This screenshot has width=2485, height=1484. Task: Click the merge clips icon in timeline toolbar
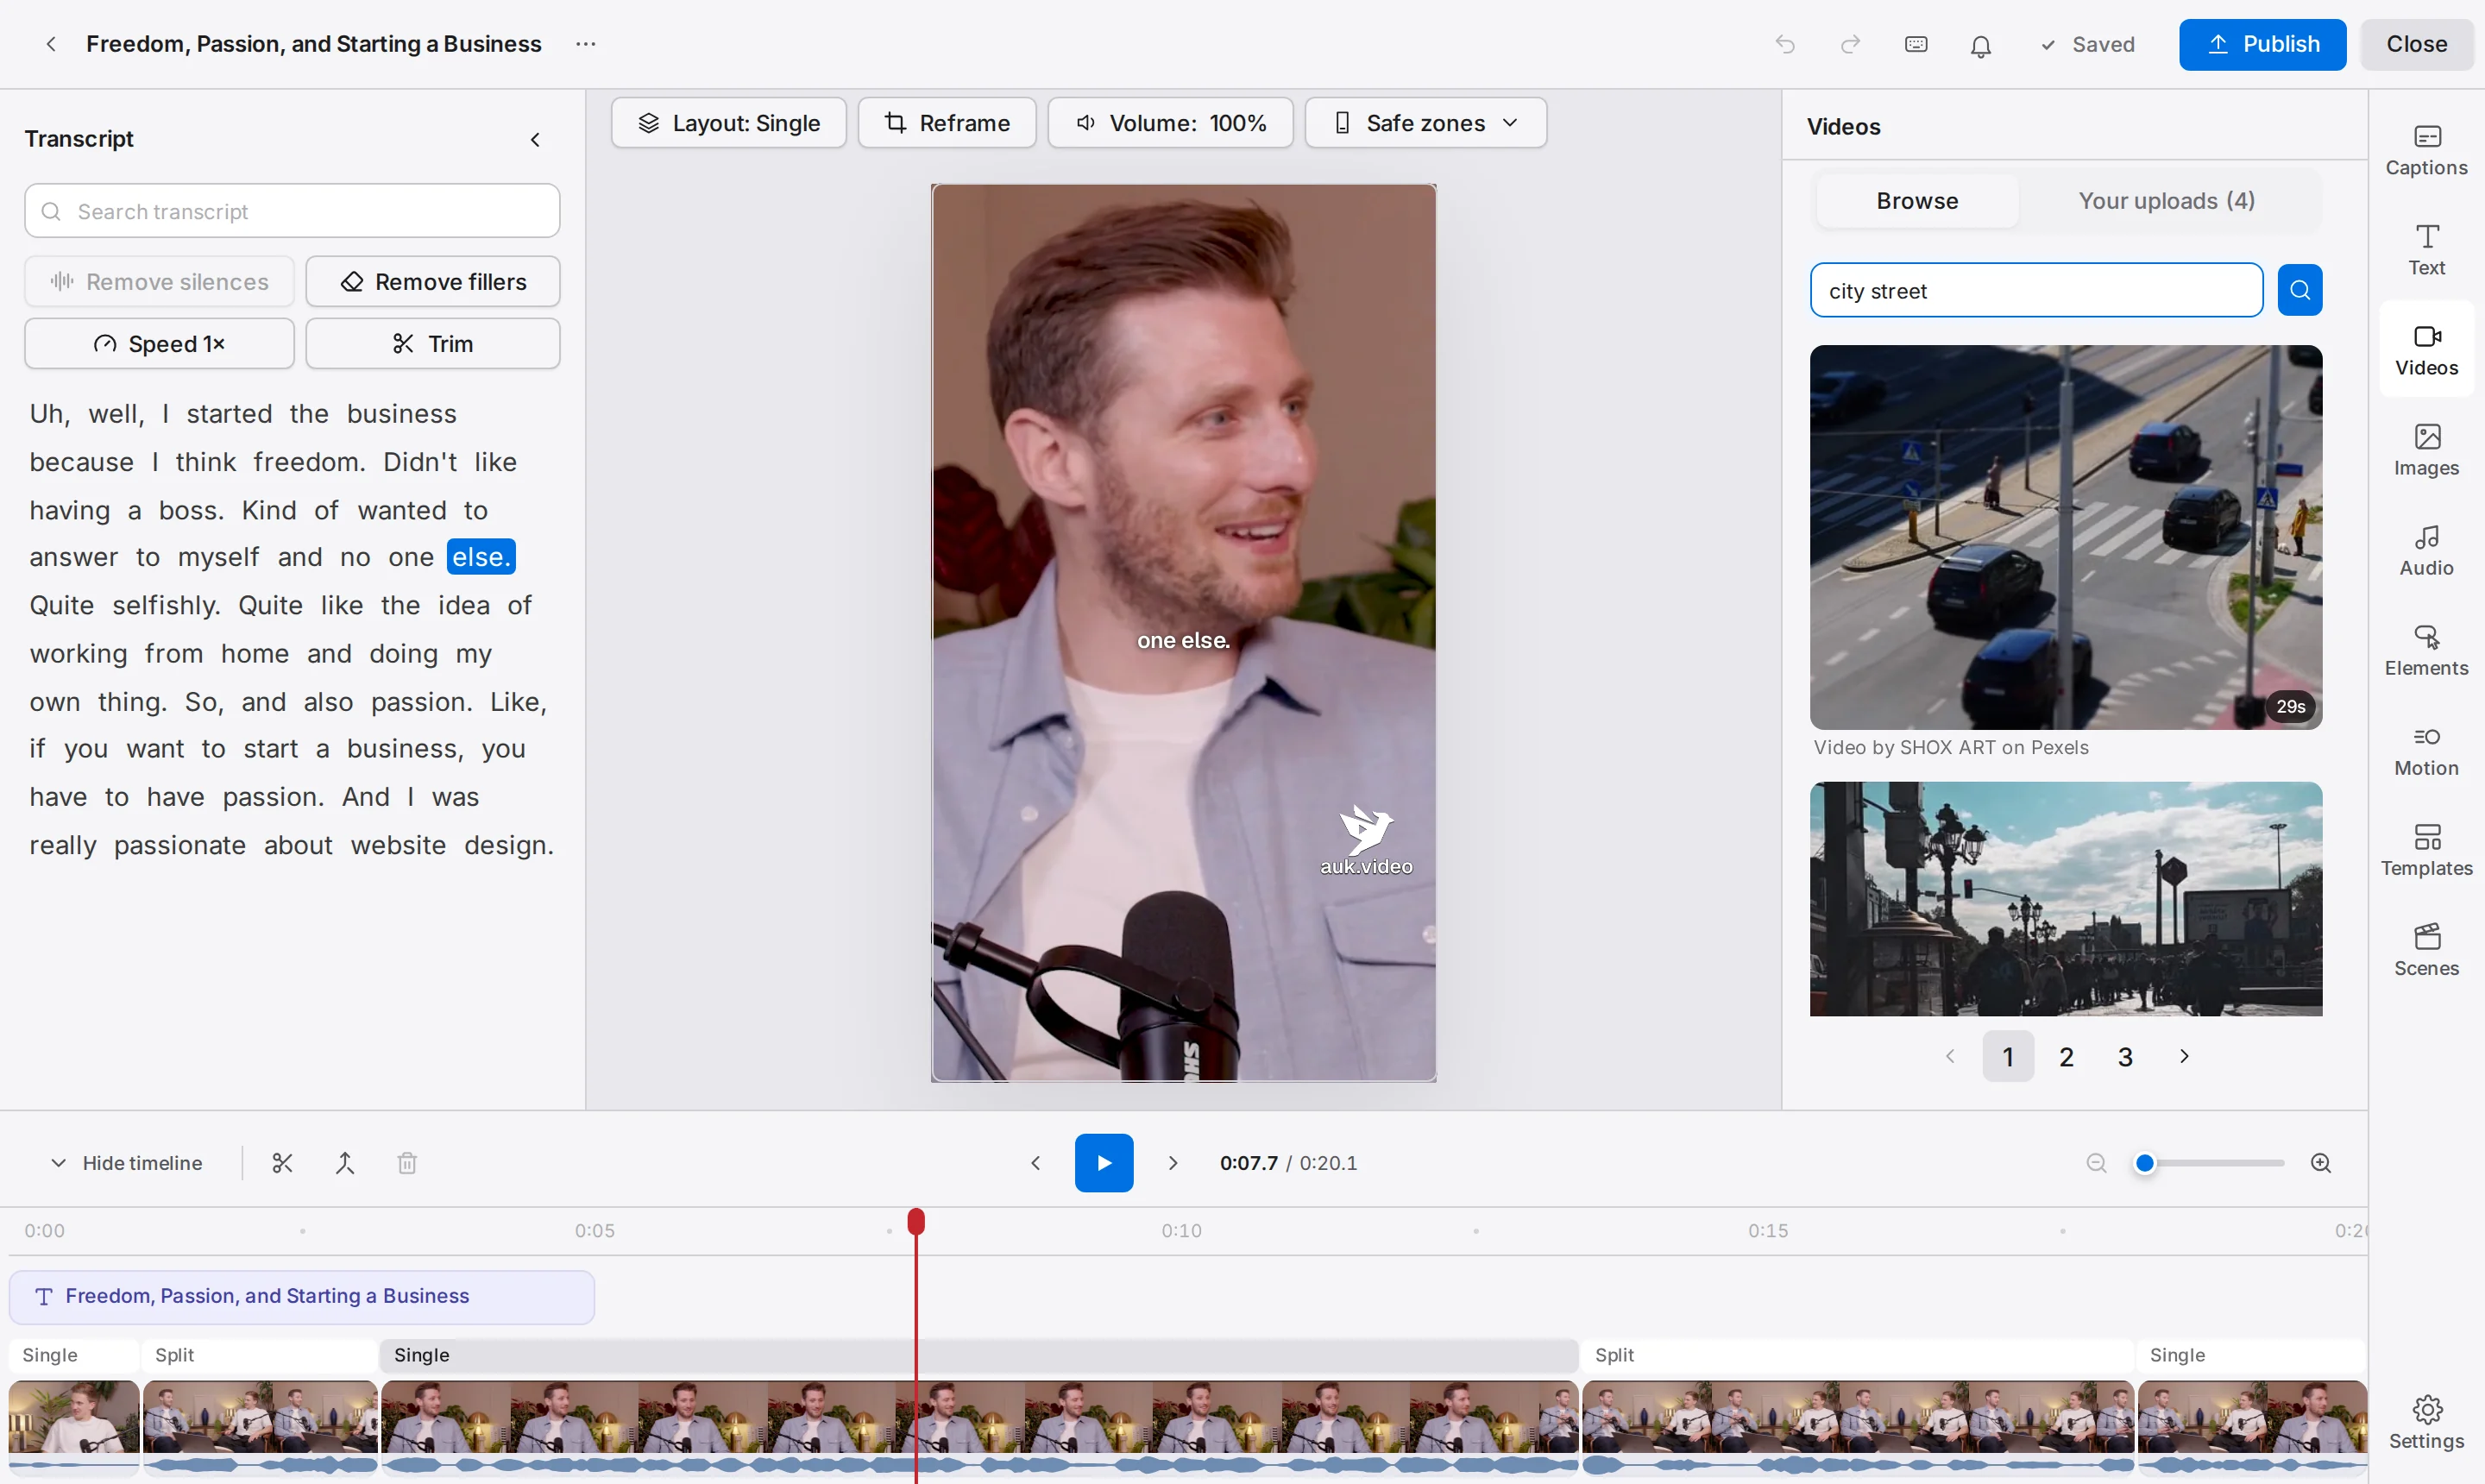345,1163
